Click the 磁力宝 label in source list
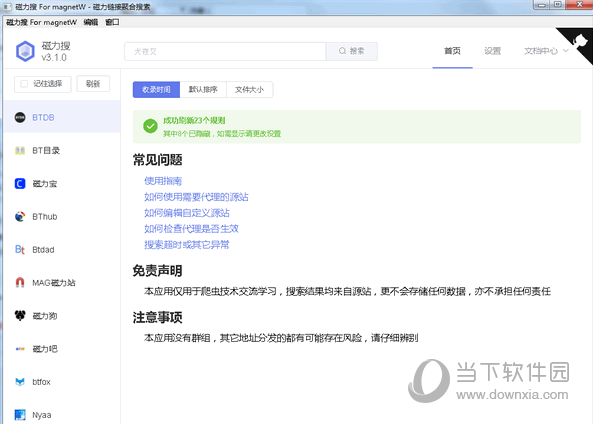This screenshot has width=593, height=424. [x=45, y=183]
